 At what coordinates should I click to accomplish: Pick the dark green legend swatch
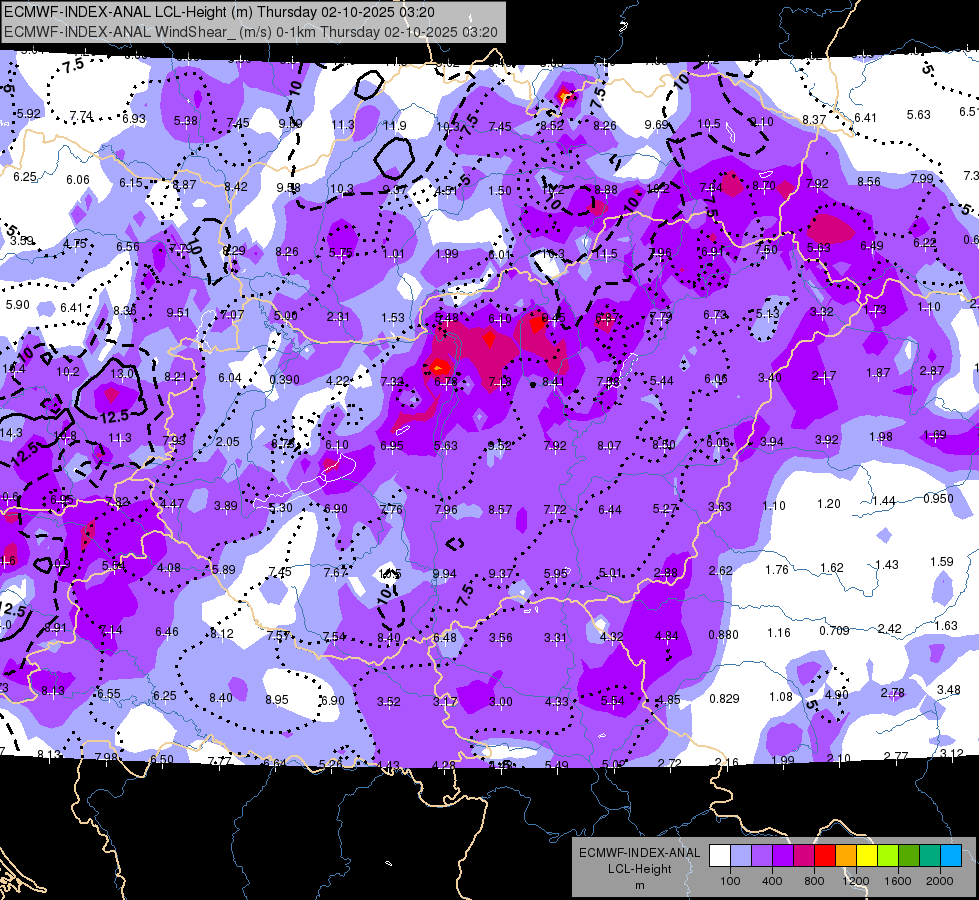click(x=909, y=856)
